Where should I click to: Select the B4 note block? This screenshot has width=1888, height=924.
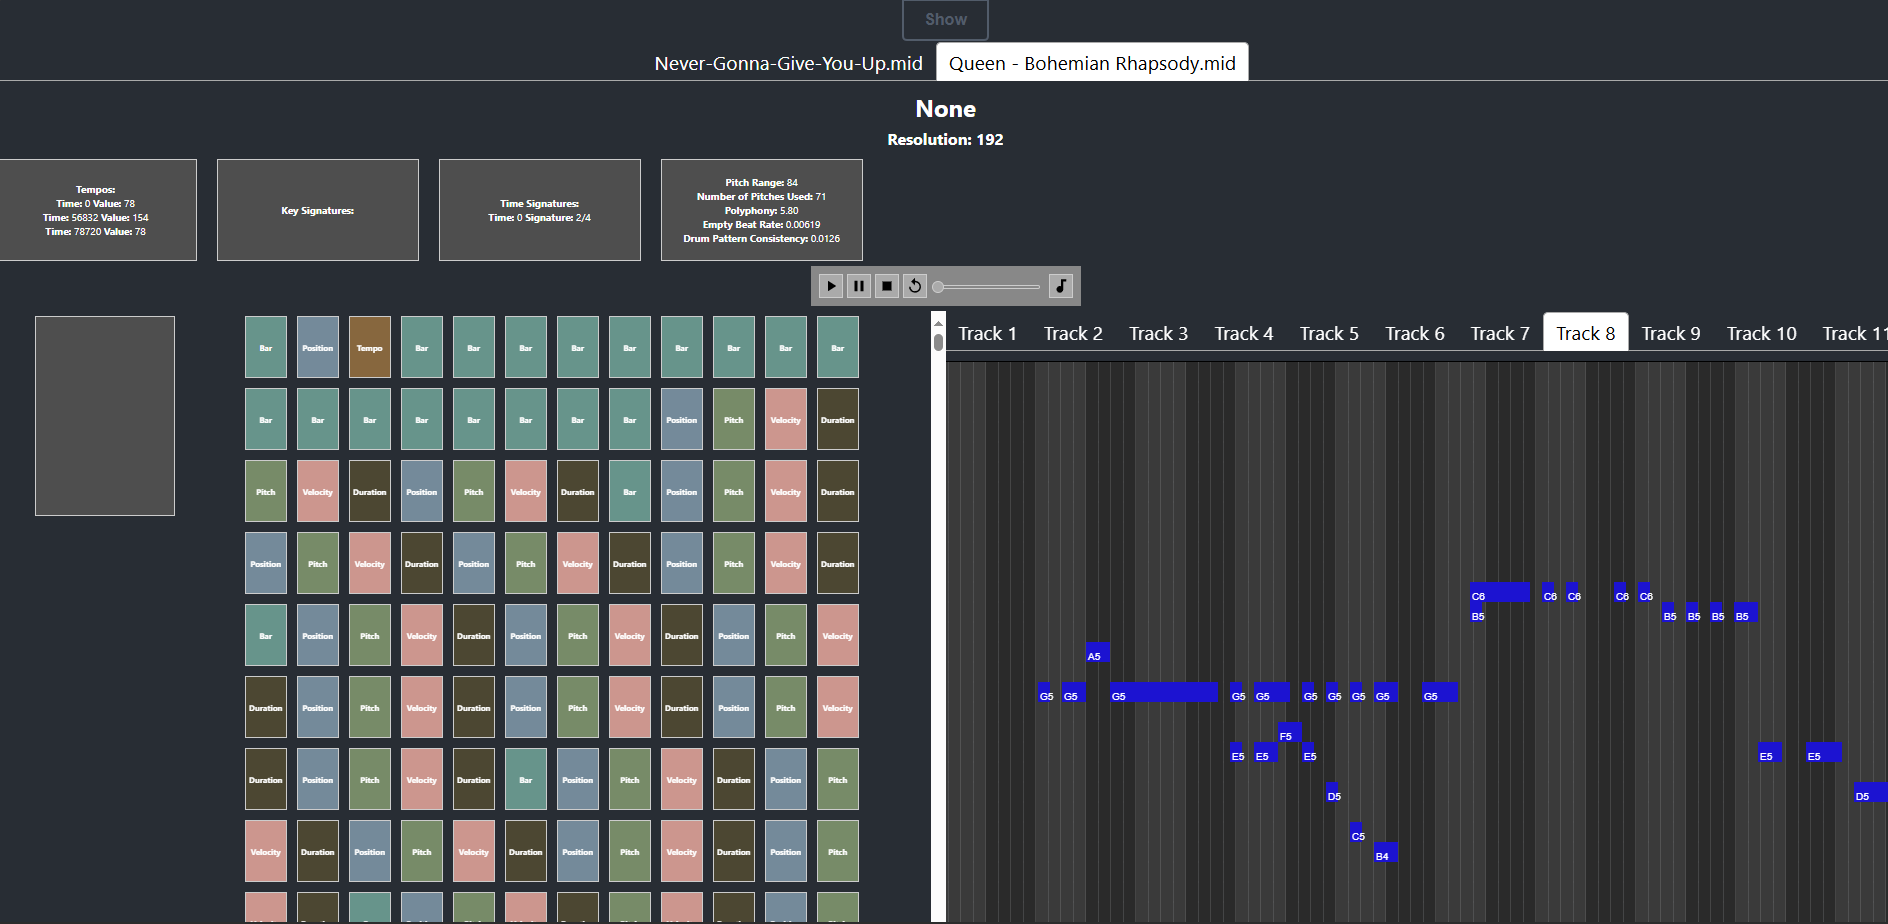[x=1385, y=853]
